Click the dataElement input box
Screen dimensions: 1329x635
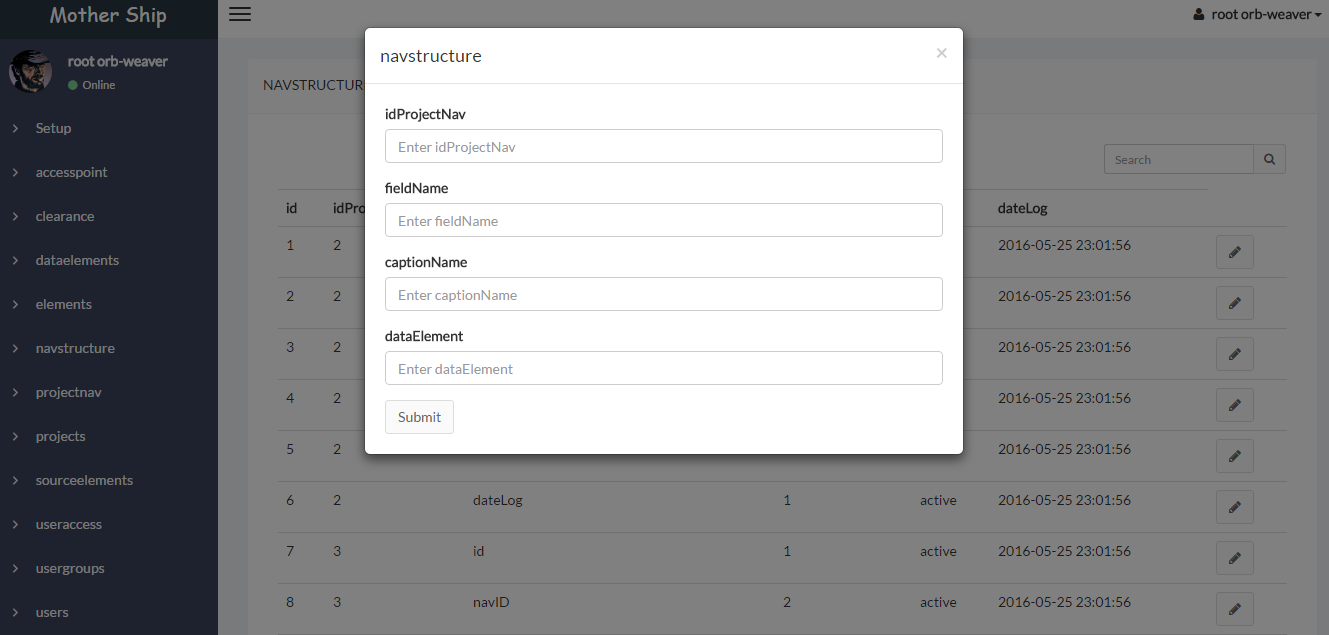[663, 368]
